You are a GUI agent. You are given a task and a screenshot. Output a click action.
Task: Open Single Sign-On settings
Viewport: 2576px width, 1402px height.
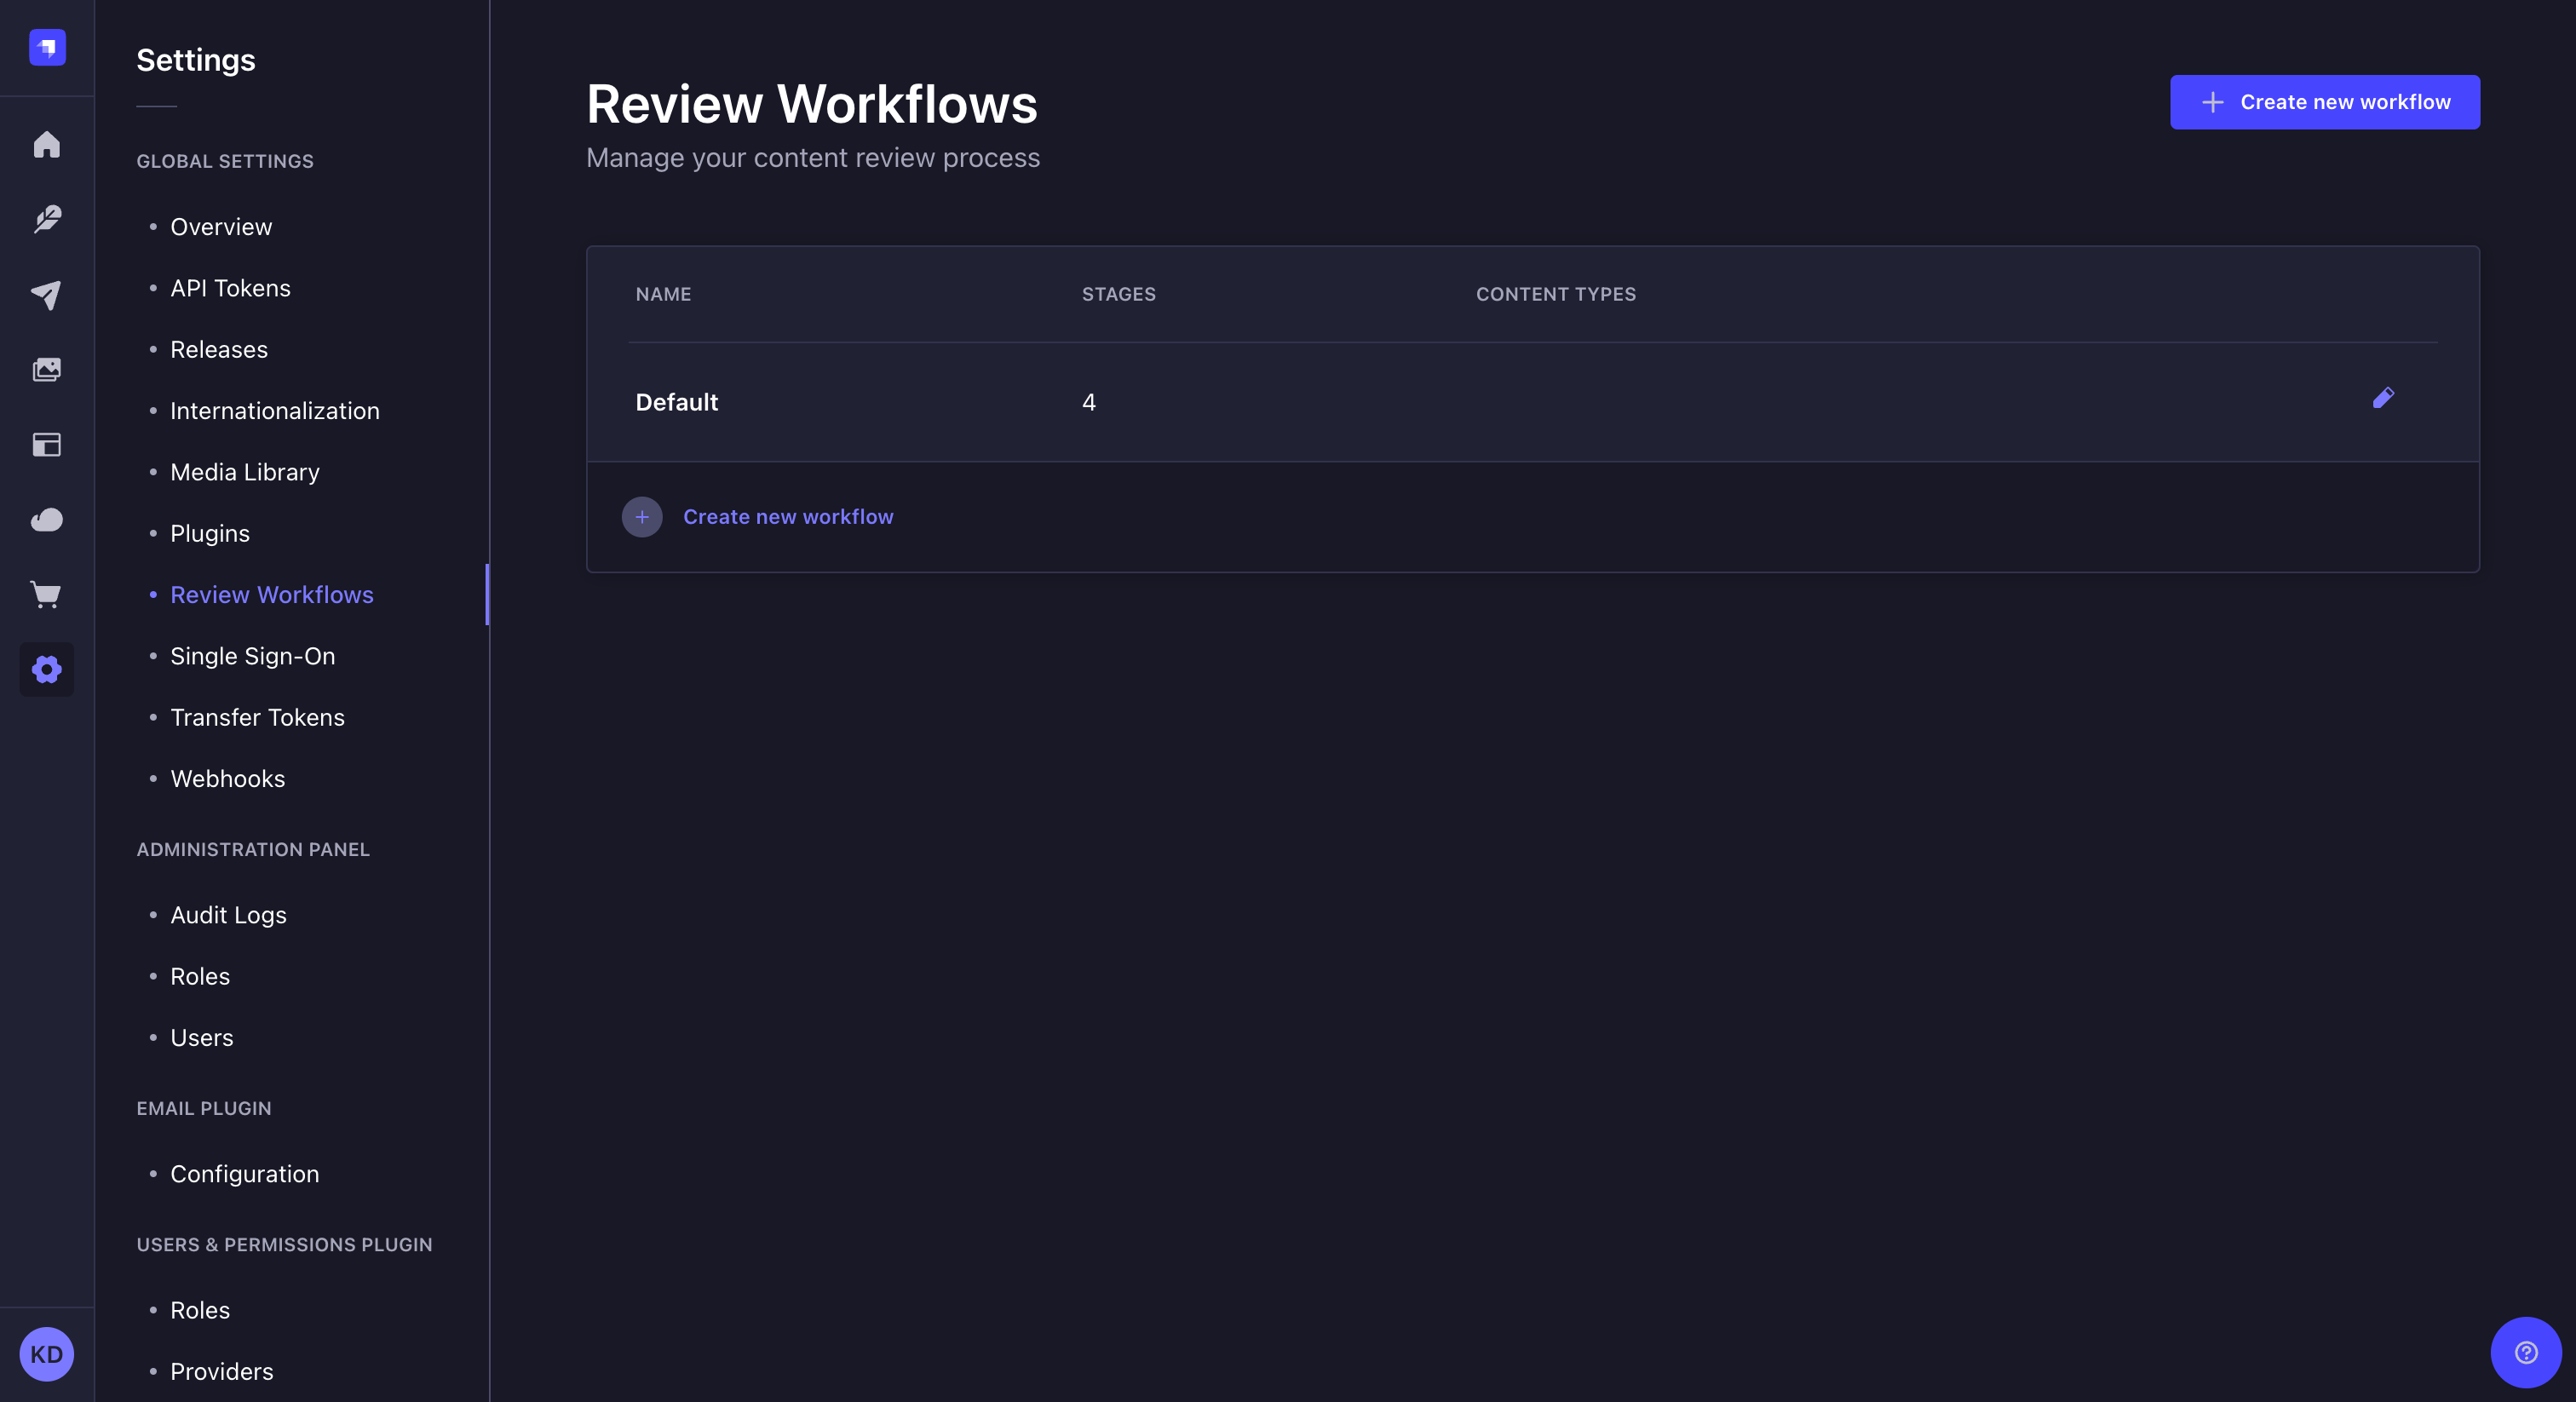point(252,656)
